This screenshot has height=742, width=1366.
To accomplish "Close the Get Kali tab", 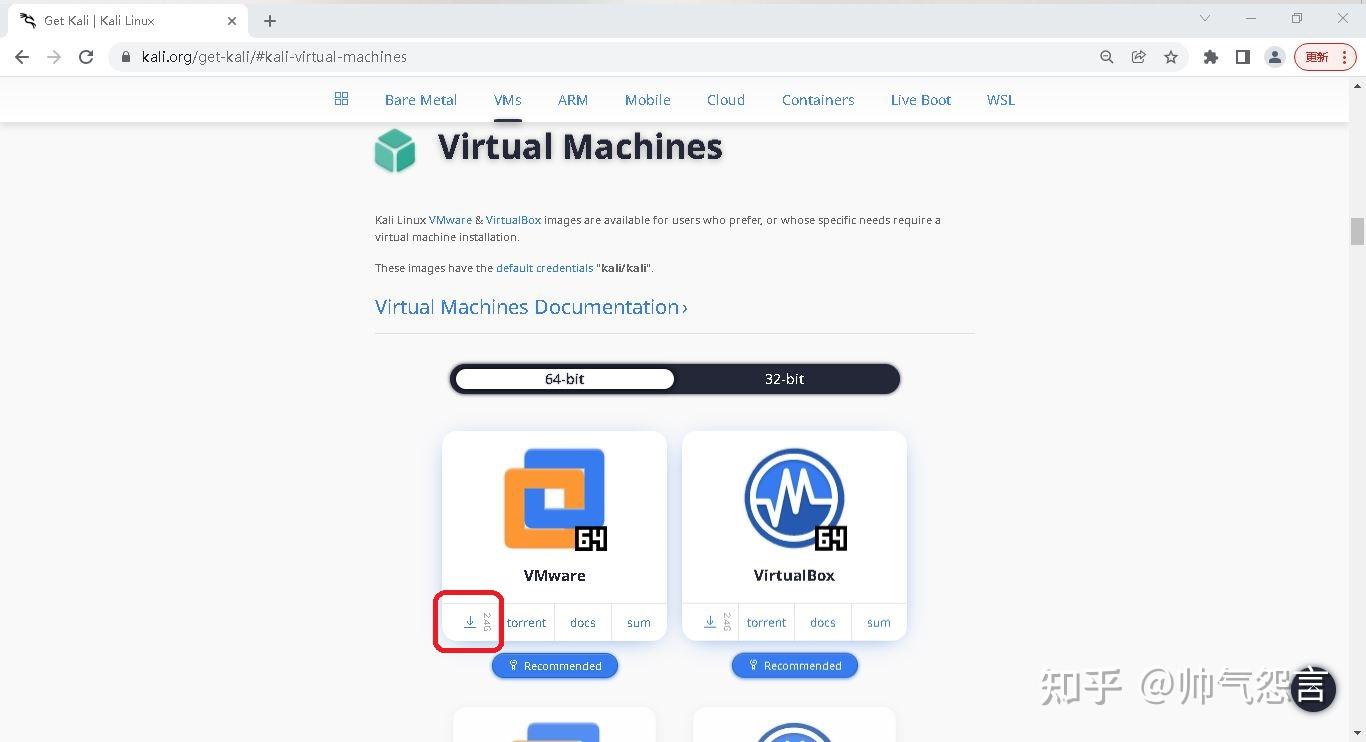I will (232, 20).
